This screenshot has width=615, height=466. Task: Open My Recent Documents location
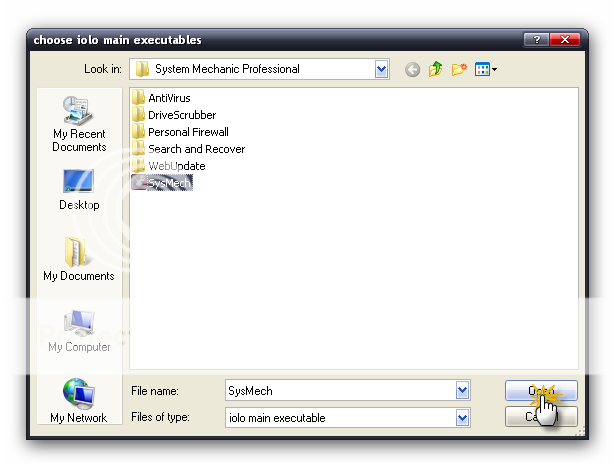click(79, 124)
